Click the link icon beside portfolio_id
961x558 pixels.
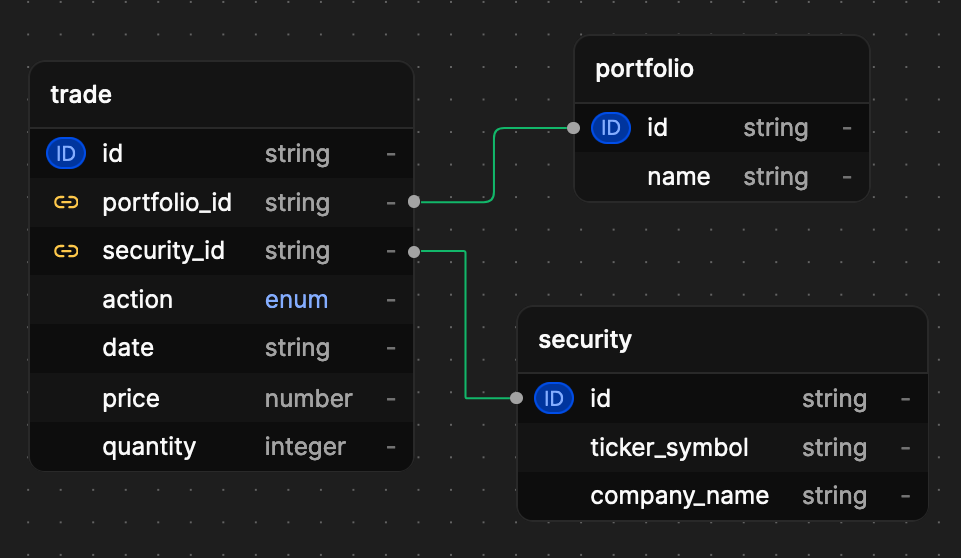pos(66,203)
